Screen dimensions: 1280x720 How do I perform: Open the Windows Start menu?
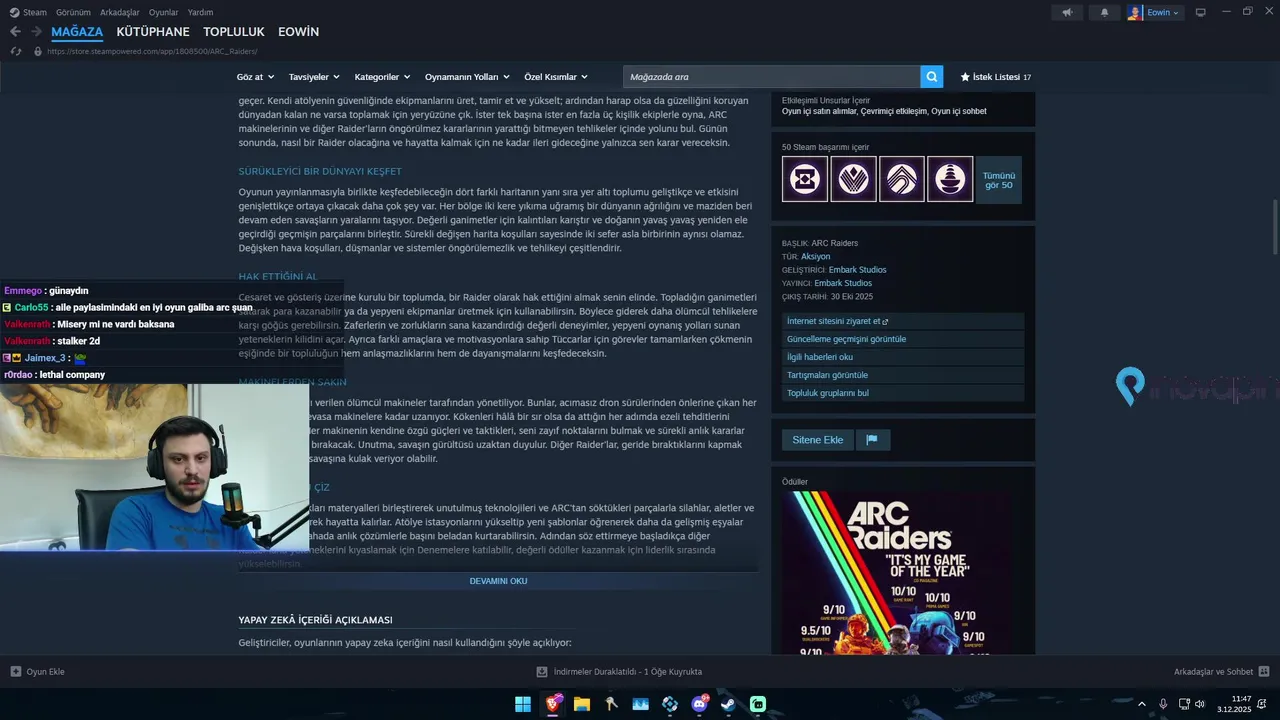(523, 704)
